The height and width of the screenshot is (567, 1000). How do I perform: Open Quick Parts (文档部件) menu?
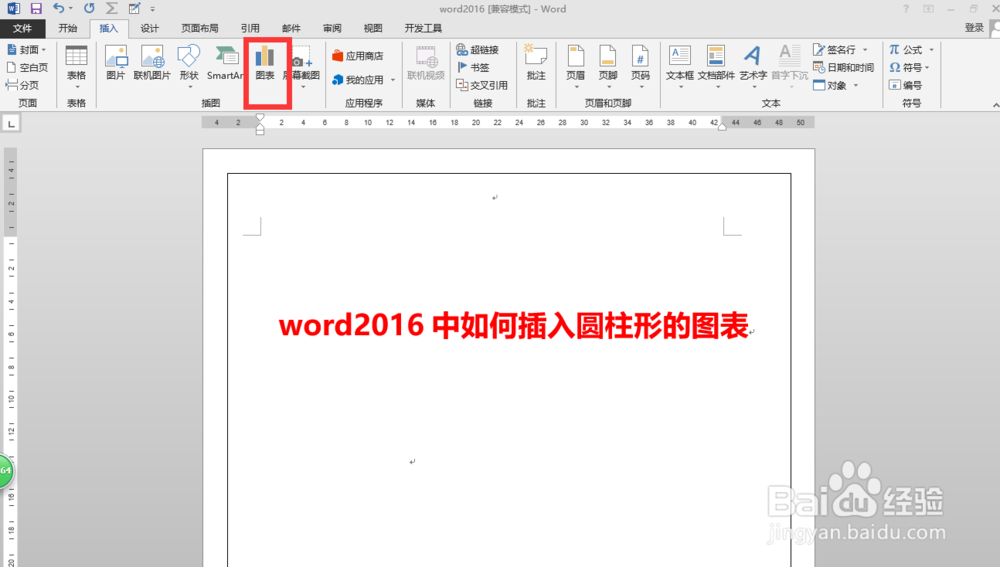click(x=716, y=66)
